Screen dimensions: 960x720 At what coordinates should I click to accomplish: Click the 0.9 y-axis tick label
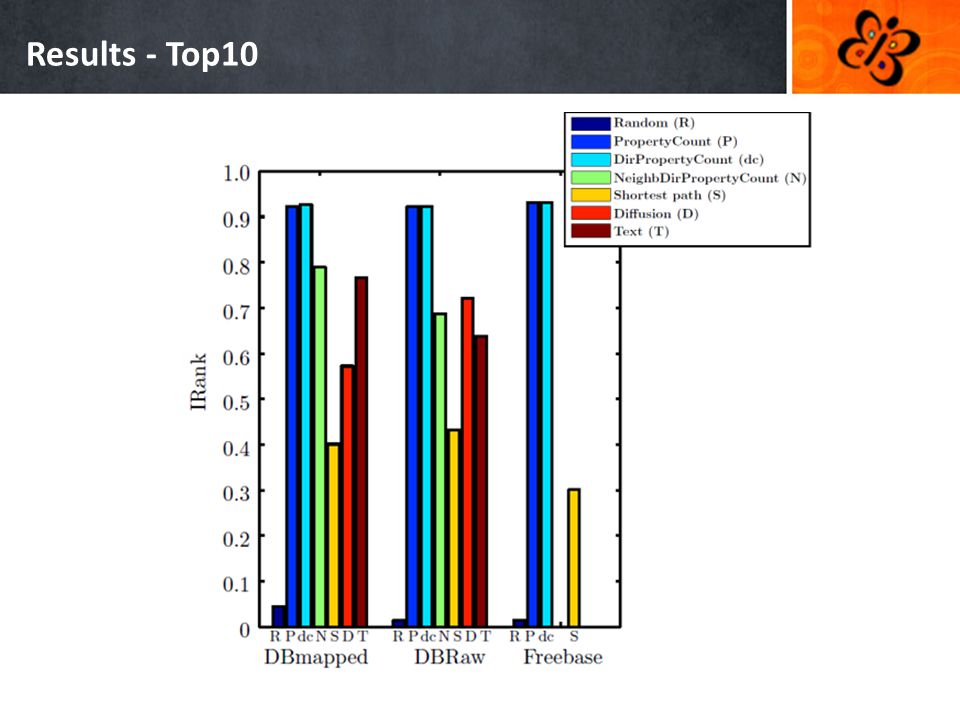click(236, 219)
